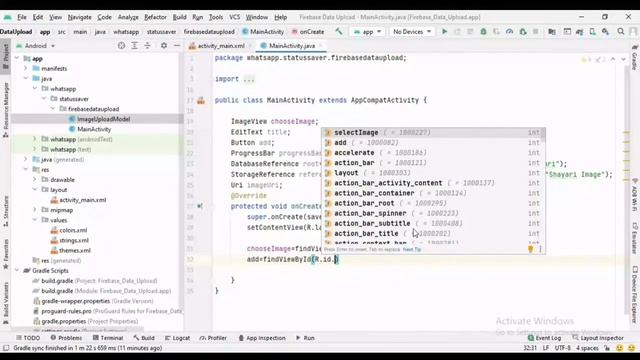
Task: Open the Problems tool window
Action: [x=66, y=338]
